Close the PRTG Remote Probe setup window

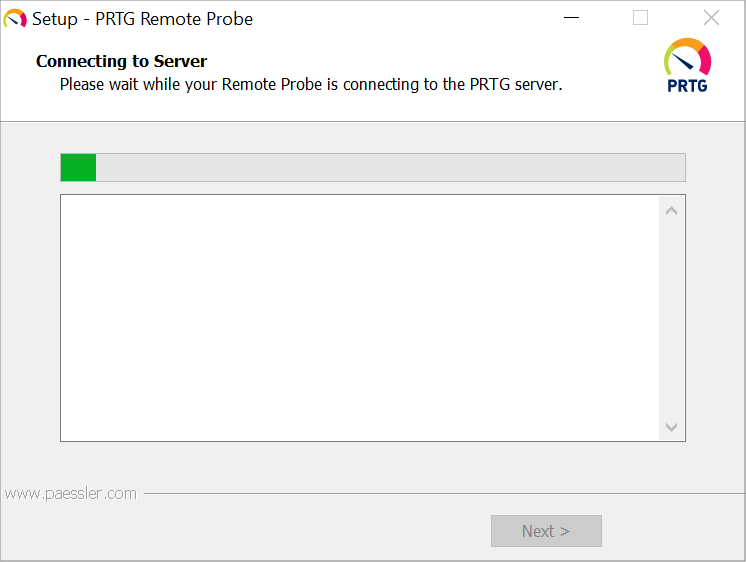(711, 18)
